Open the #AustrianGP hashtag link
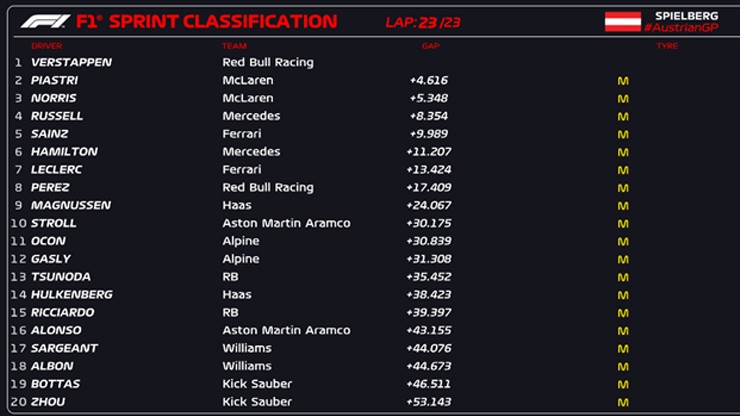 click(x=686, y=28)
